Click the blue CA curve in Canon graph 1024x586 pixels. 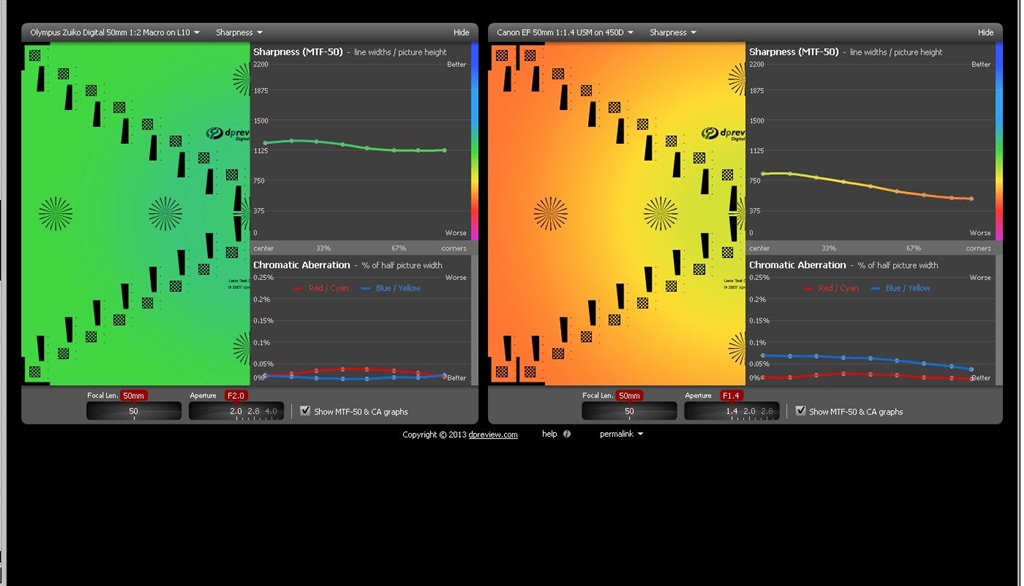point(869,359)
